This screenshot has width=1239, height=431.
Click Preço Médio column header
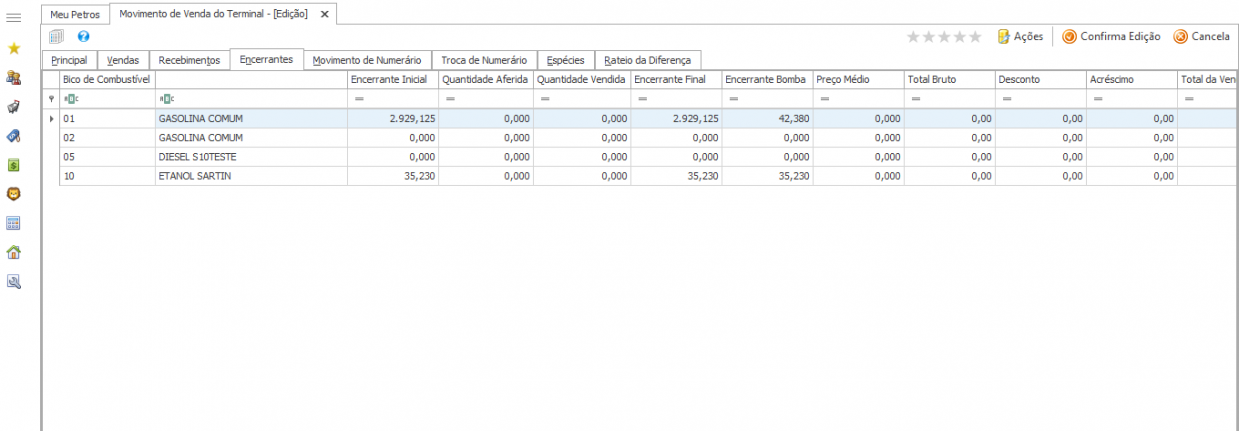click(x=858, y=79)
